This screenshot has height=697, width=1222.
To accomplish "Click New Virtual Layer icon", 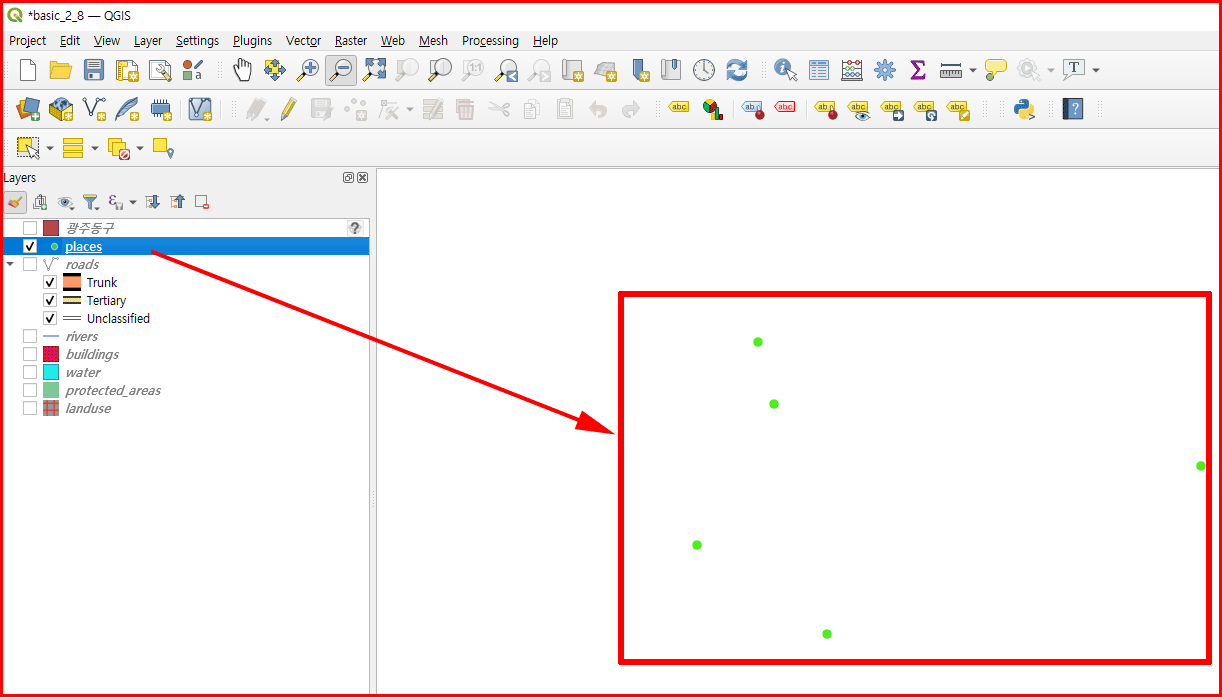I will [200, 109].
